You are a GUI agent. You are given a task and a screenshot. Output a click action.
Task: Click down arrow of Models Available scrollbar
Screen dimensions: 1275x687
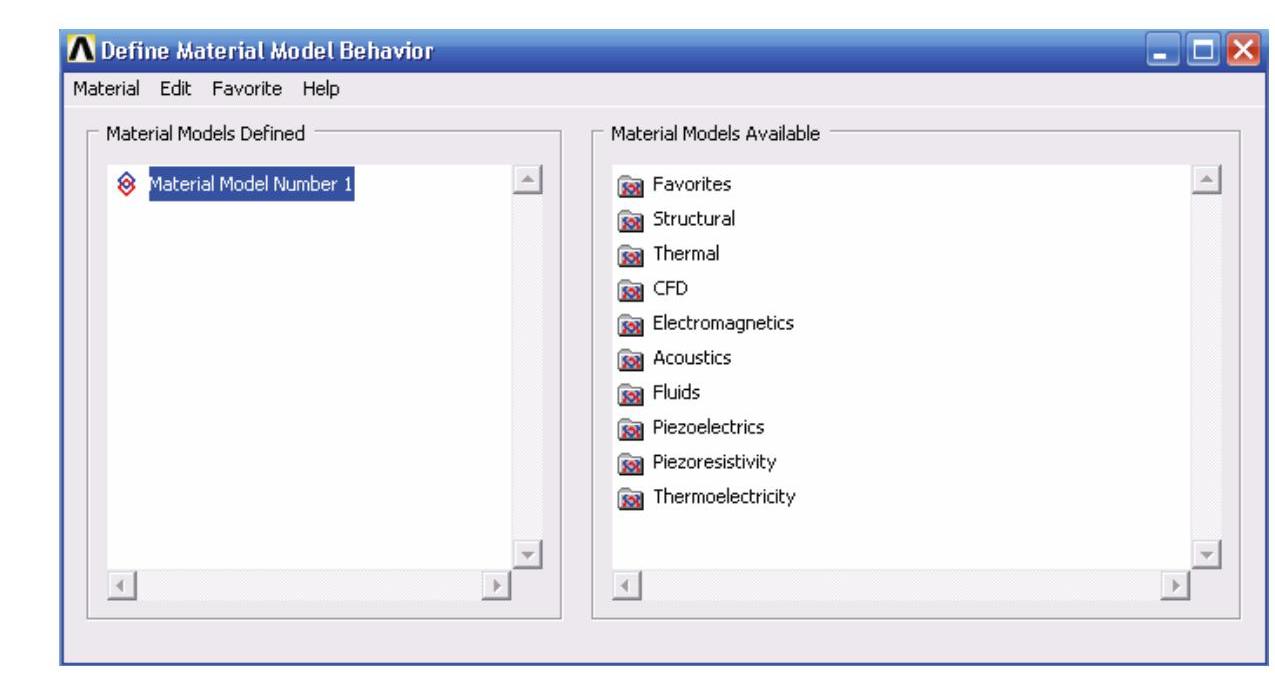[x=1206, y=554]
